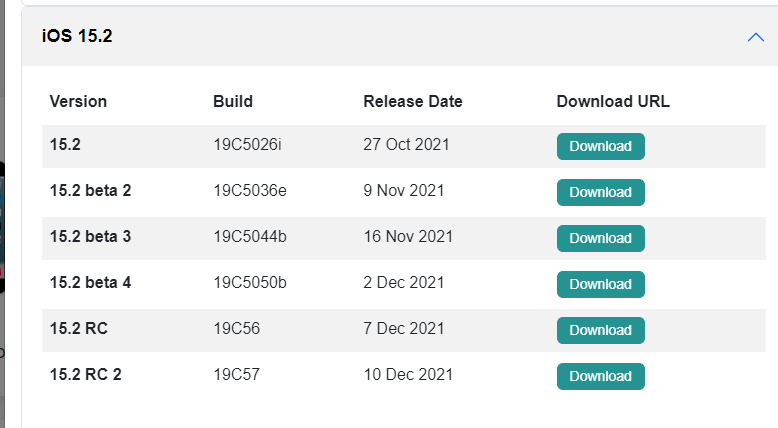Collapse the iOS 15.2 section chevron
778x428 pixels.
[x=755, y=37]
